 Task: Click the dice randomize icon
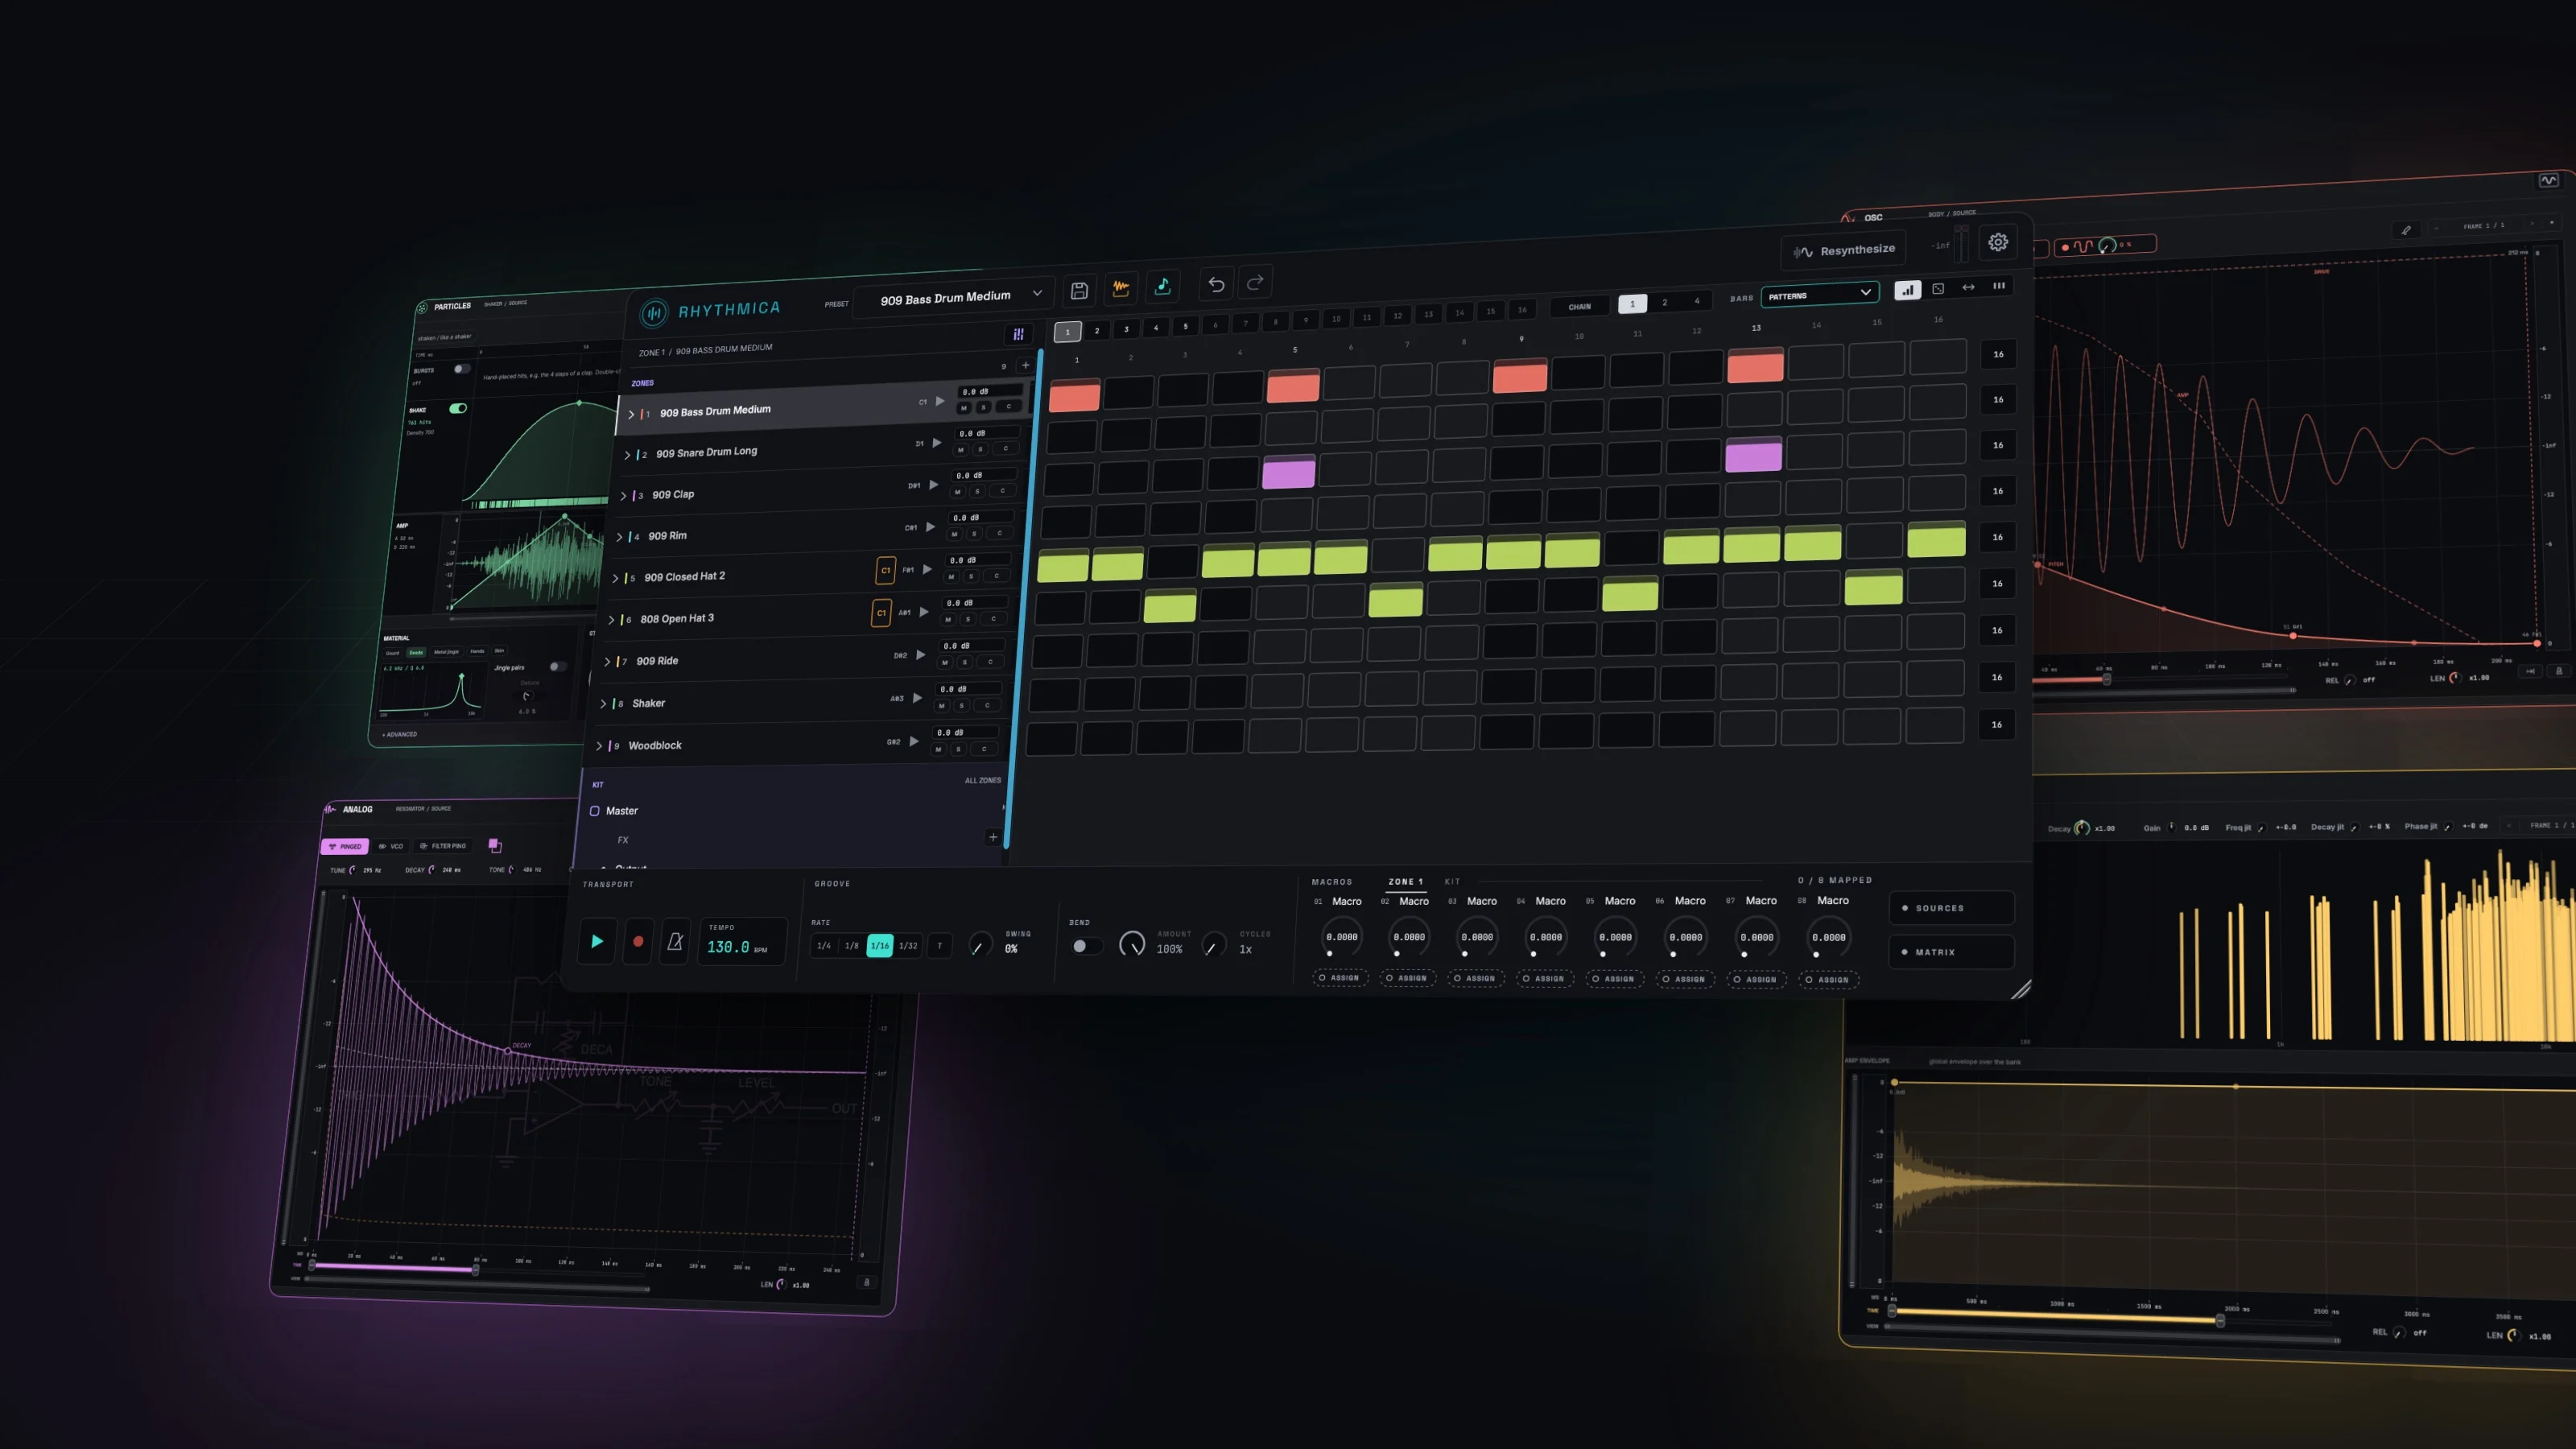click(1938, 288)
